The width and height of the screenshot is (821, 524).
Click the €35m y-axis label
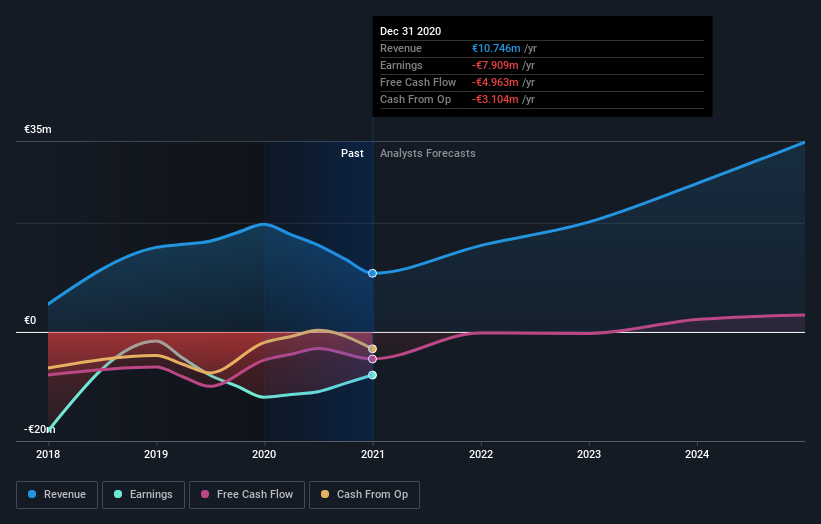[x=38, y=129]
